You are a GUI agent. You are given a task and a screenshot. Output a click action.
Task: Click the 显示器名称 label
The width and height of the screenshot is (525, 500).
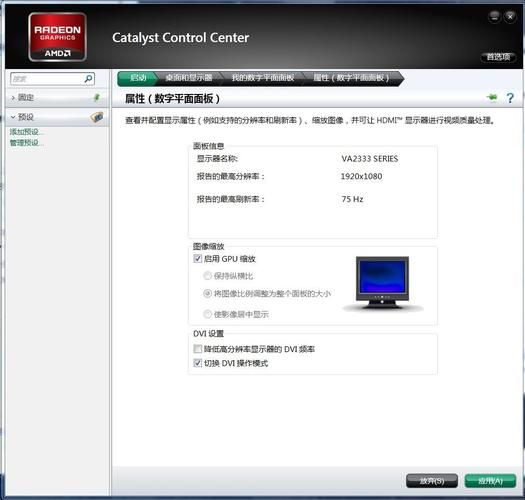[217, 159]
